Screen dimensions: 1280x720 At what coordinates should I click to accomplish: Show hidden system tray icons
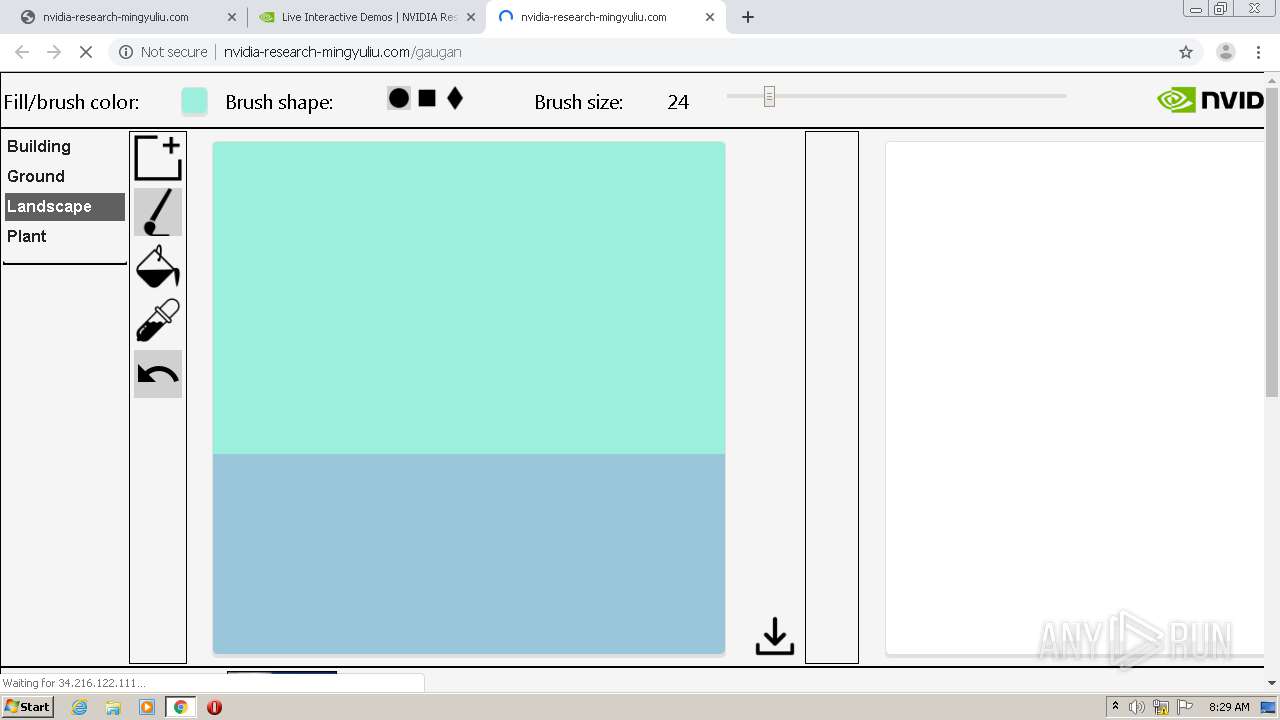click(1115, 707)
